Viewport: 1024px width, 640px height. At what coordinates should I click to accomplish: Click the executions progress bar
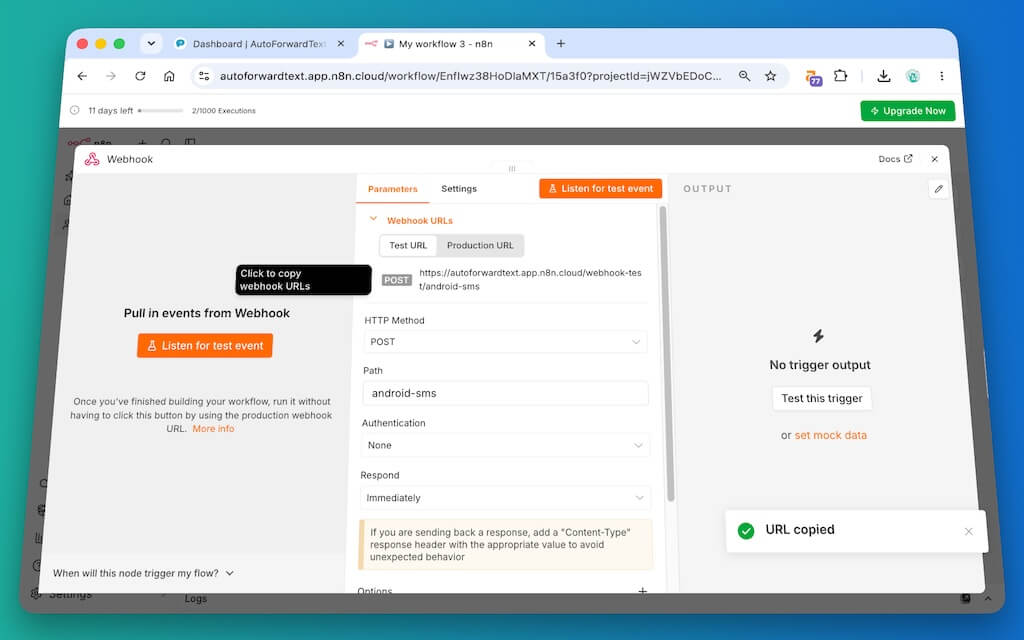(x=160, y=110)
